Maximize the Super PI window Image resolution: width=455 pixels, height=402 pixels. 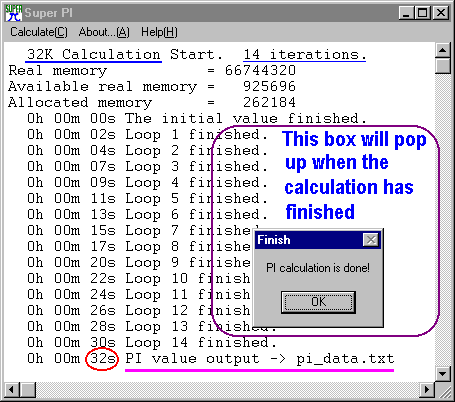click(423, 13)
